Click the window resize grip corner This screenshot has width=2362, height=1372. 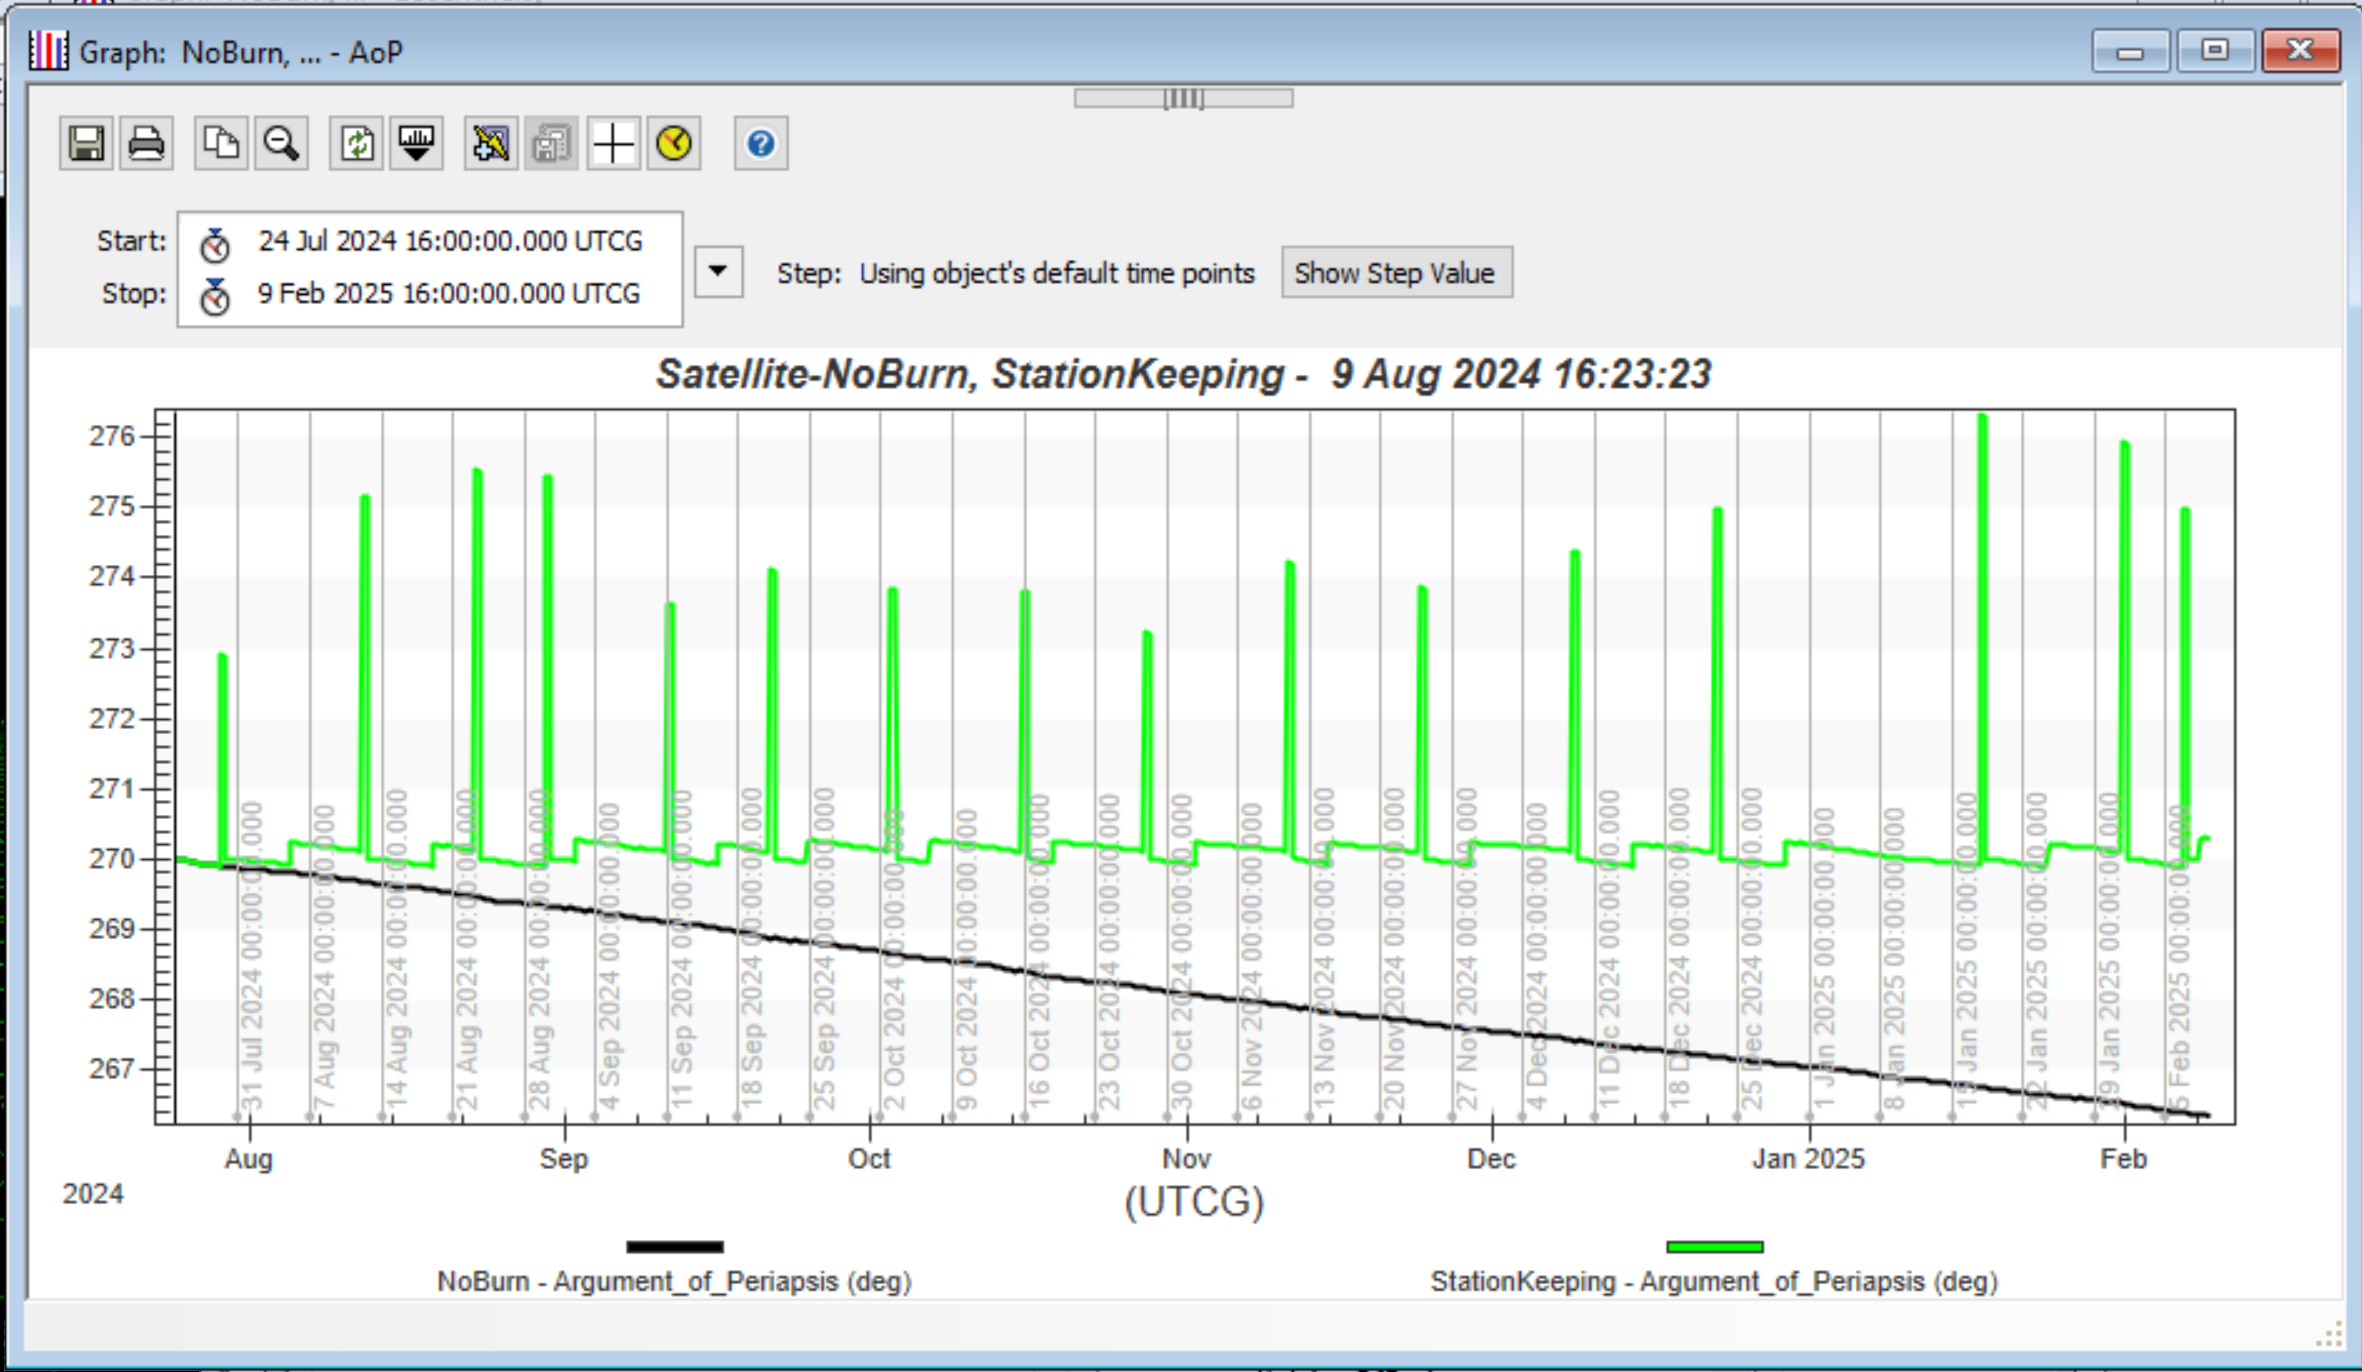click(2330, 1334)
